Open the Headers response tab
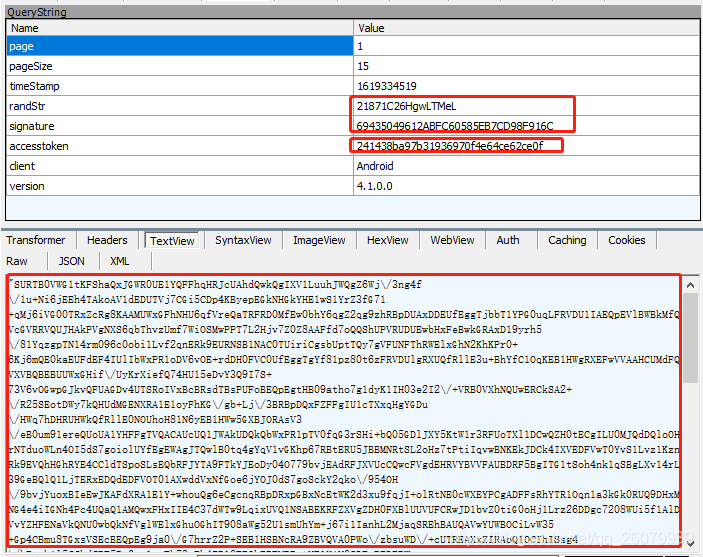 tap(107, 240)
